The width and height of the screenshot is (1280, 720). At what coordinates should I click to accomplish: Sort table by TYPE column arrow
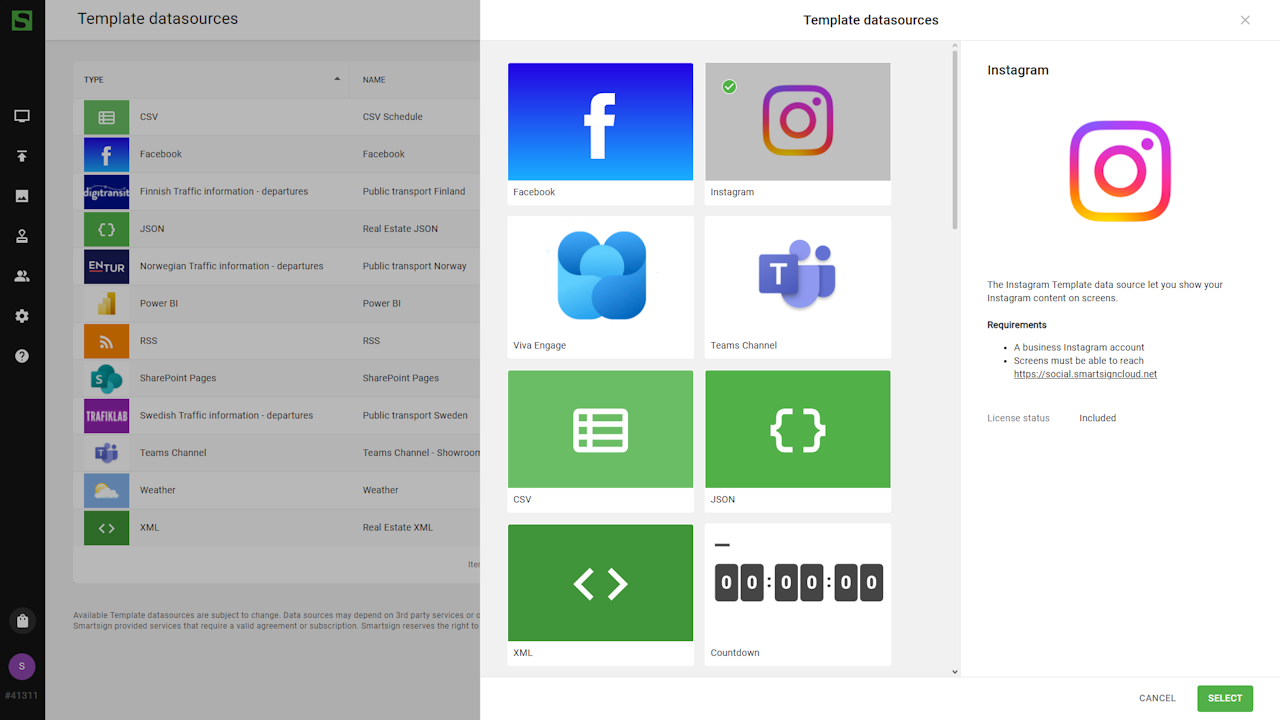point(337,80)
